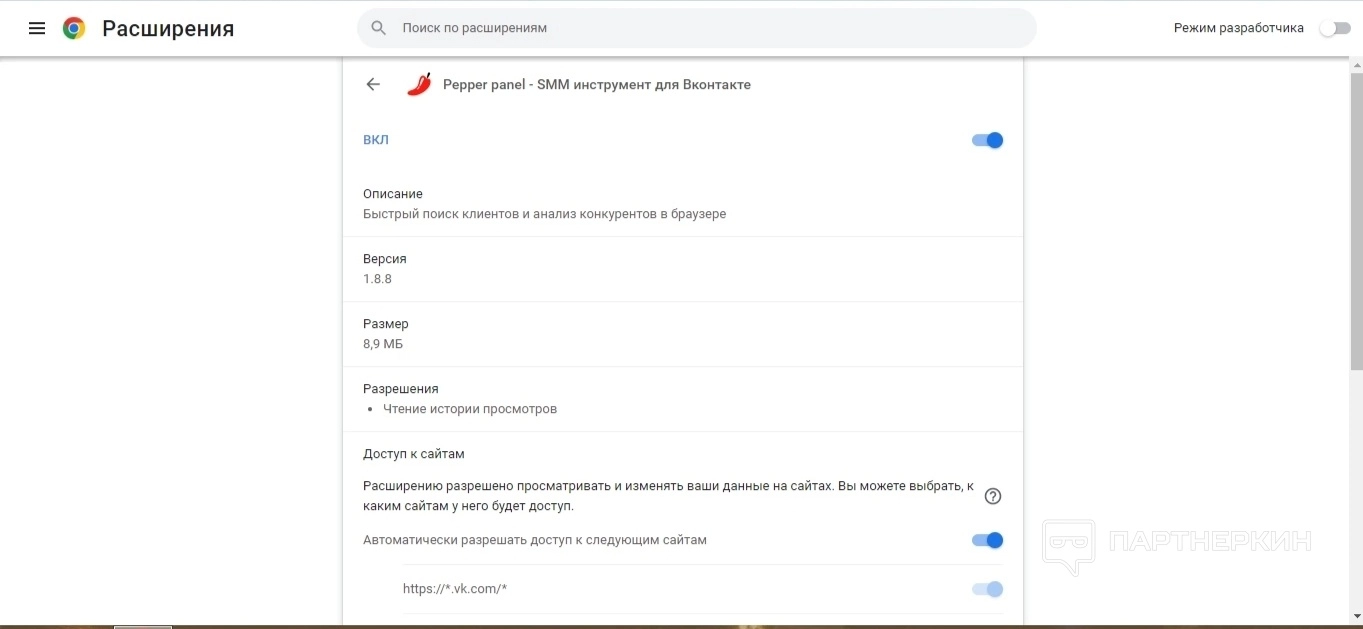Click the 'Доступ к сайтам' heading
Screen dimensions: 1363x629
414,454
